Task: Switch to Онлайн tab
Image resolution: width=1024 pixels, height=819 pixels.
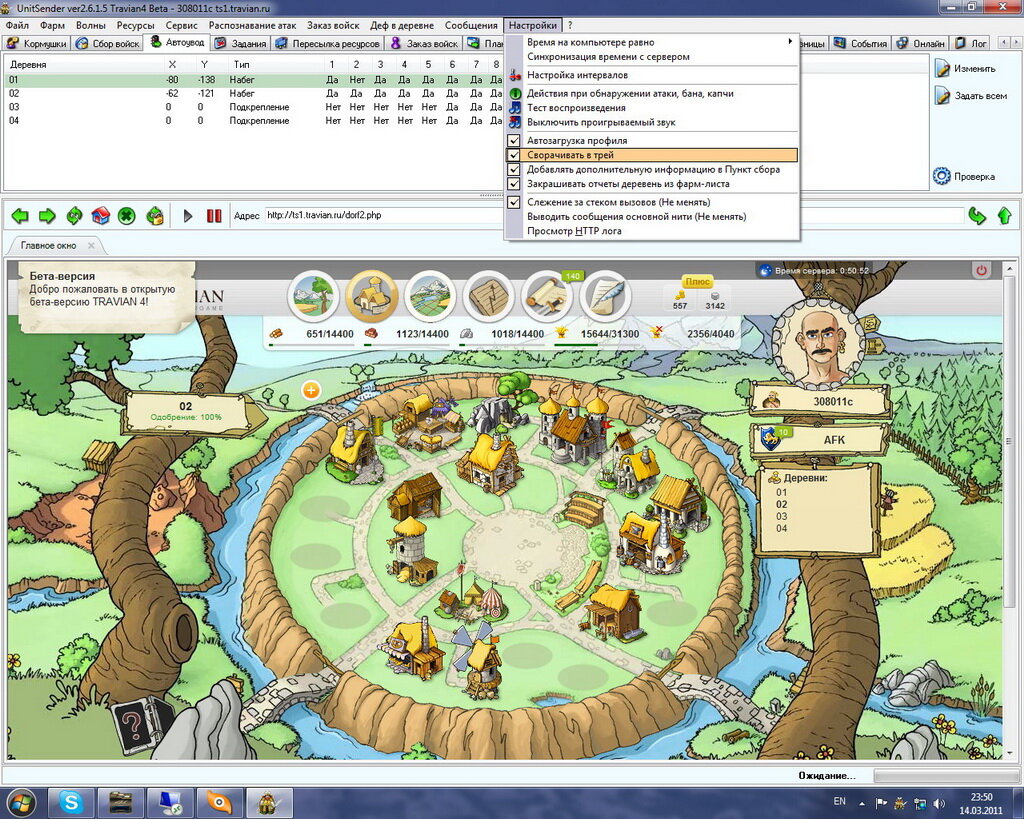Action: tap(921, 44)
